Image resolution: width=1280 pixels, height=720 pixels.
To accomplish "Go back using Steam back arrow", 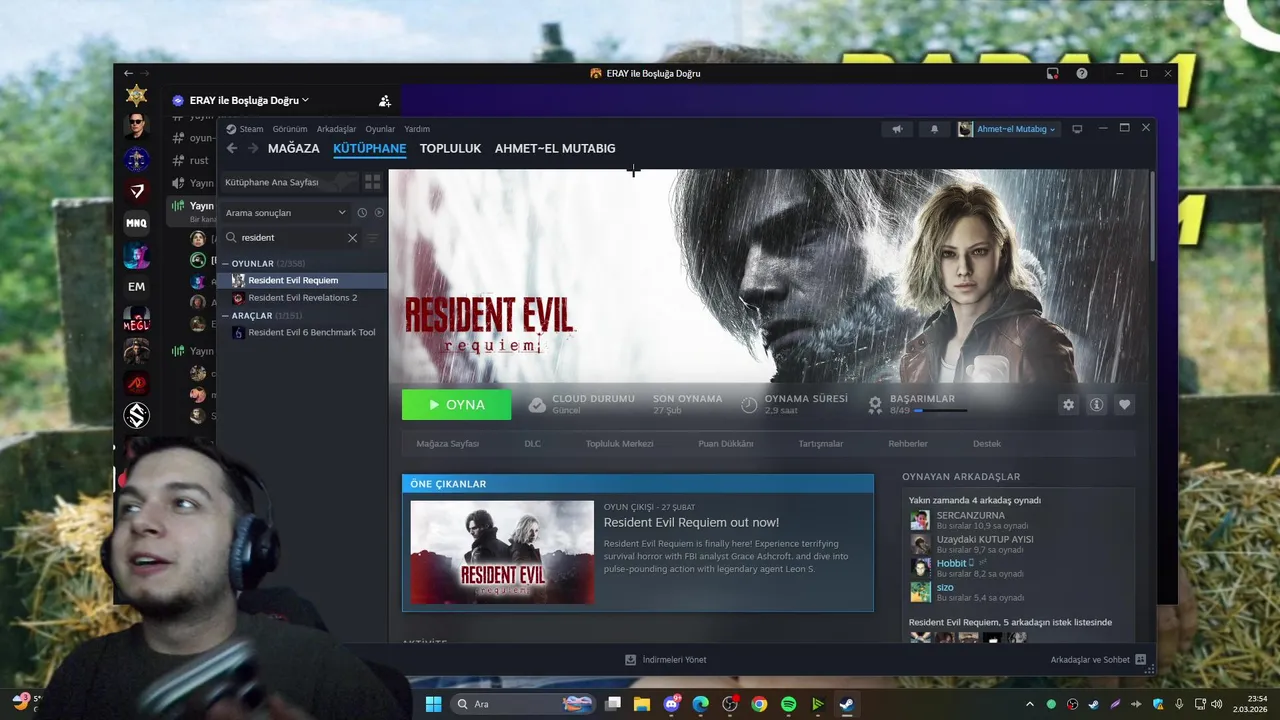I will 232,148.
